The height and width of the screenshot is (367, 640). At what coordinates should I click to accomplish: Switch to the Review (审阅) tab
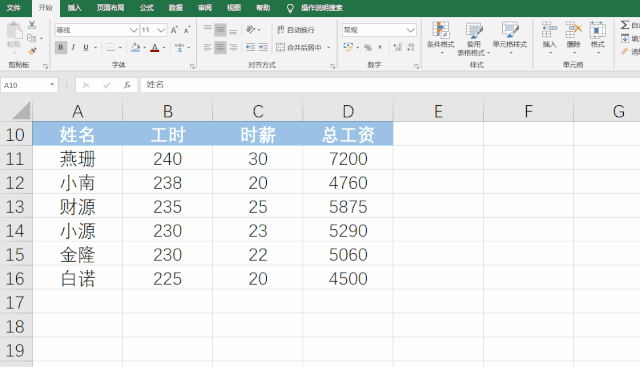[x=204, y=8]
